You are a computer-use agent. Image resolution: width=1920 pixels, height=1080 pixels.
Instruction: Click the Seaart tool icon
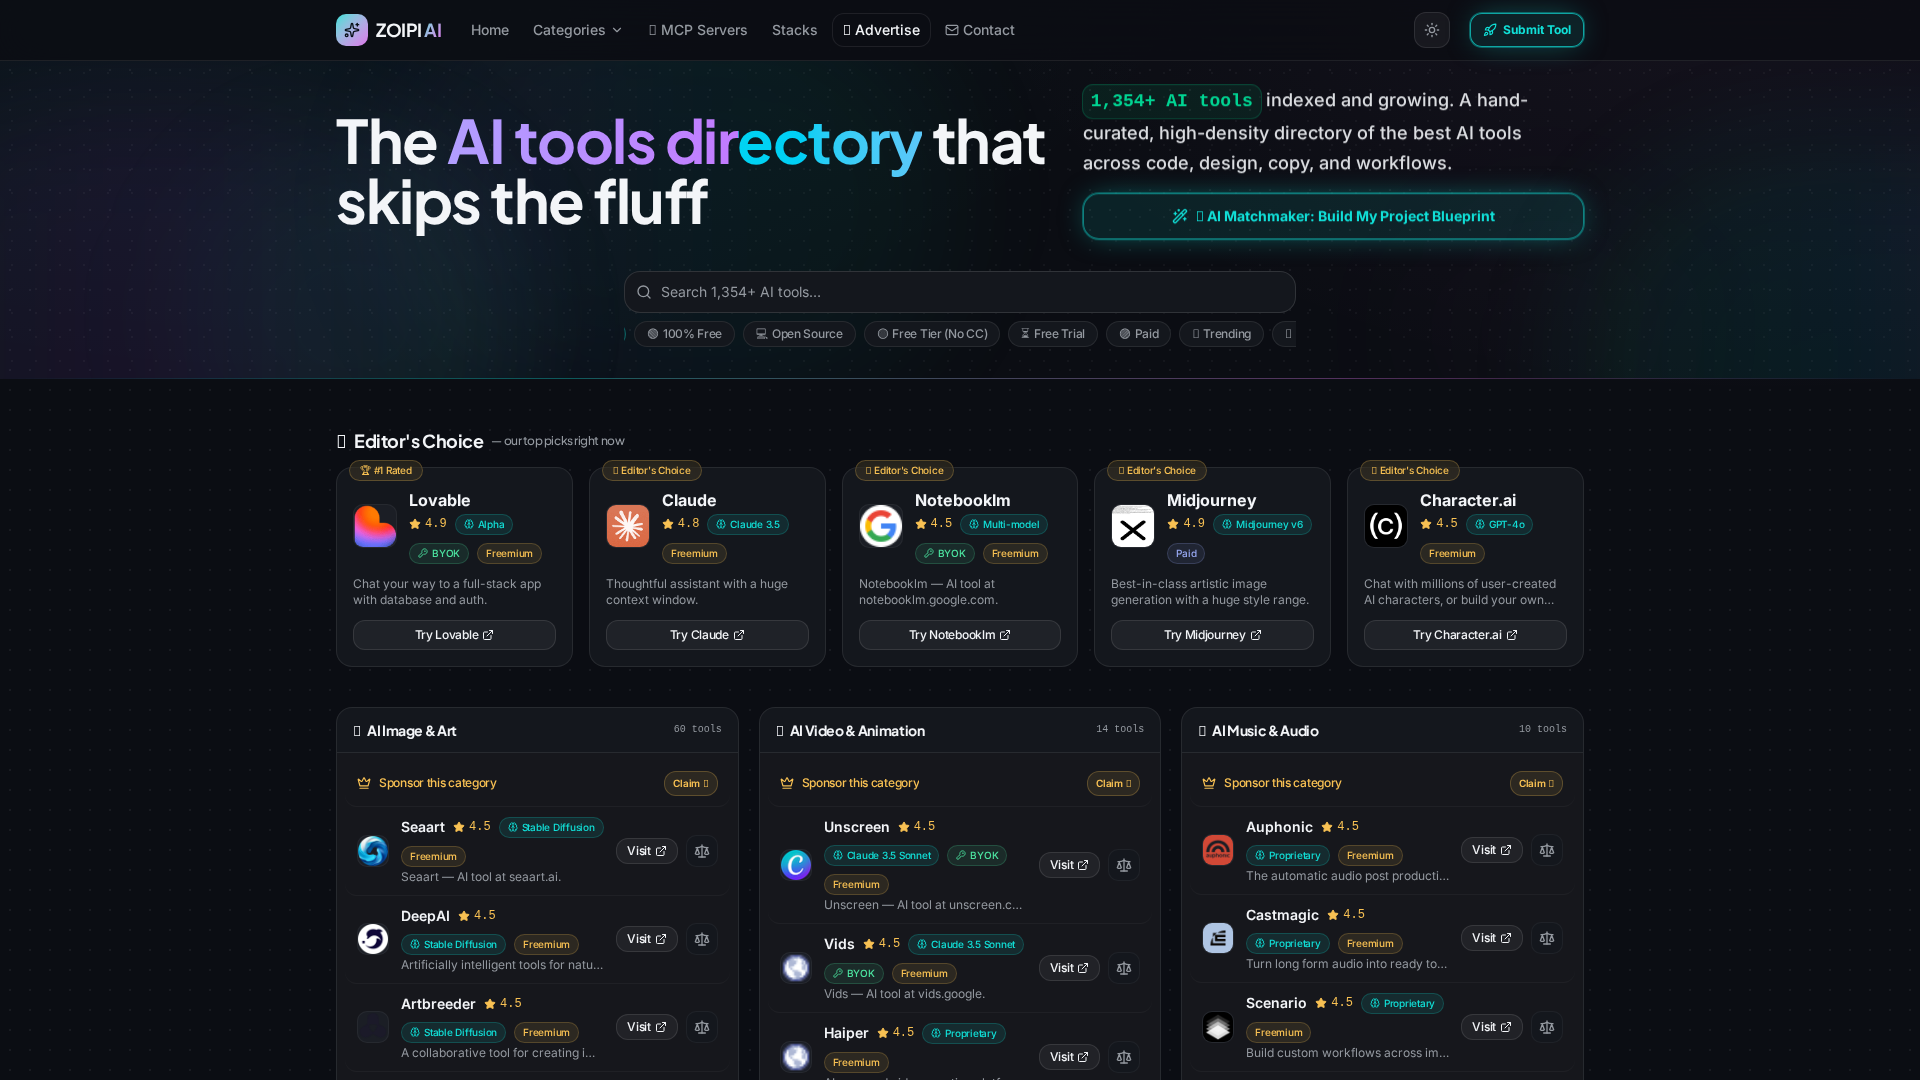point(373,851)
